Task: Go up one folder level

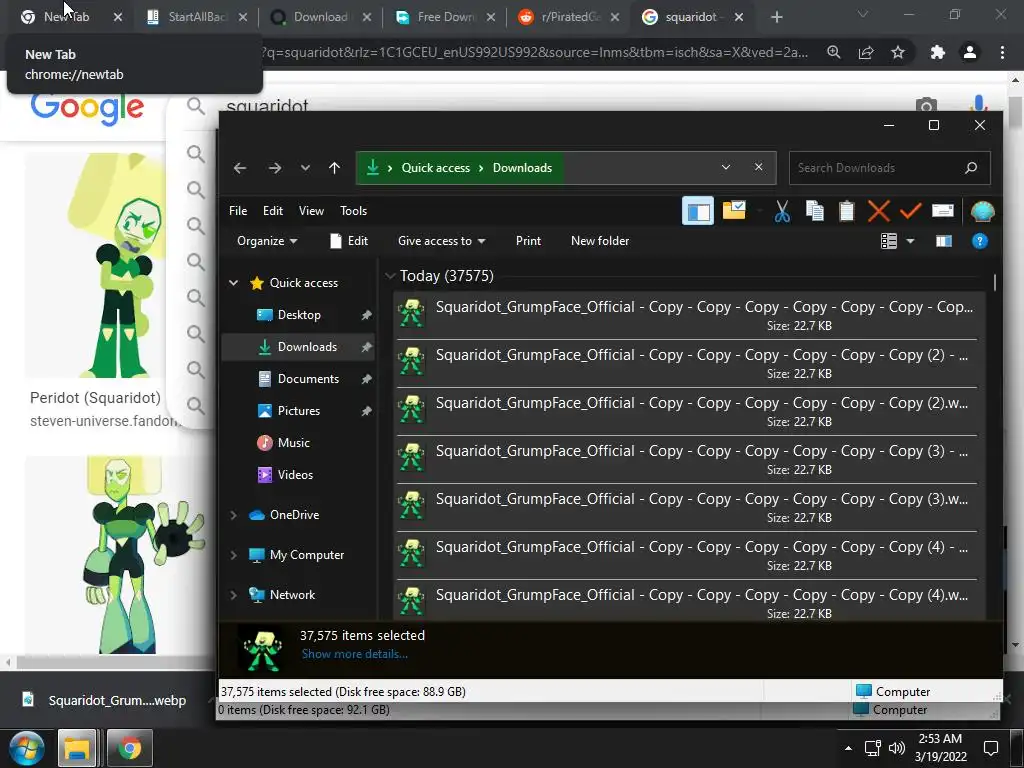Action: (334, 168)
